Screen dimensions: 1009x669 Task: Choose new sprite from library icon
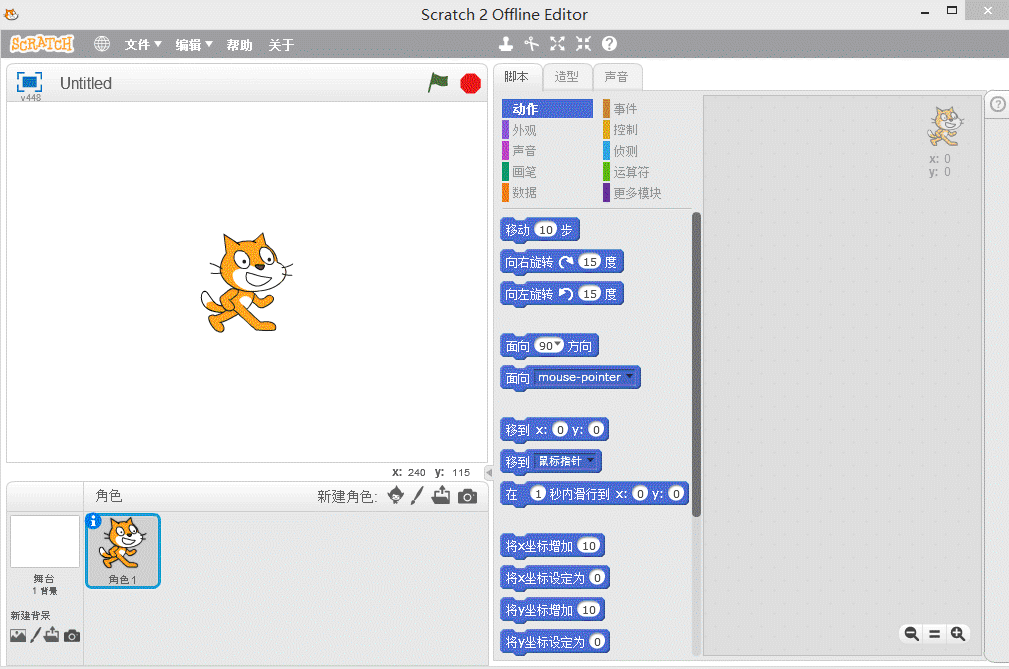coord(396,495)
